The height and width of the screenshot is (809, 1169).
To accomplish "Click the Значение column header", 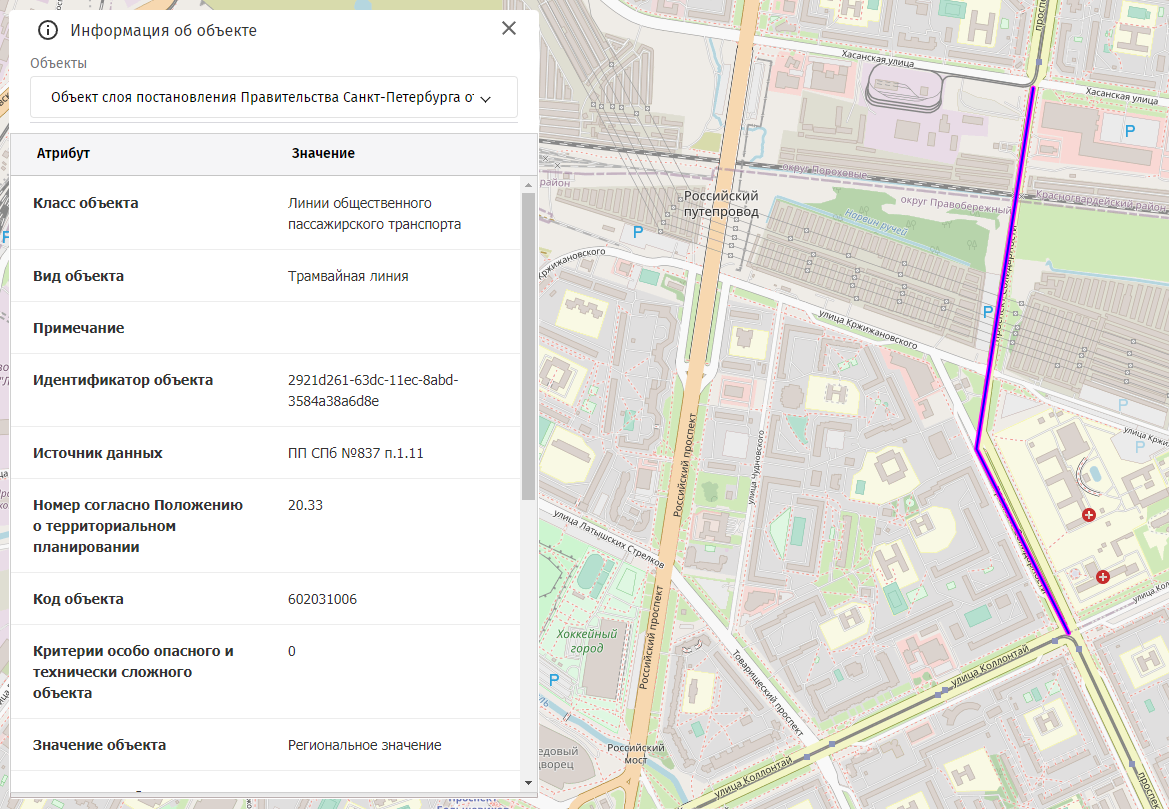I will [323, 153].
